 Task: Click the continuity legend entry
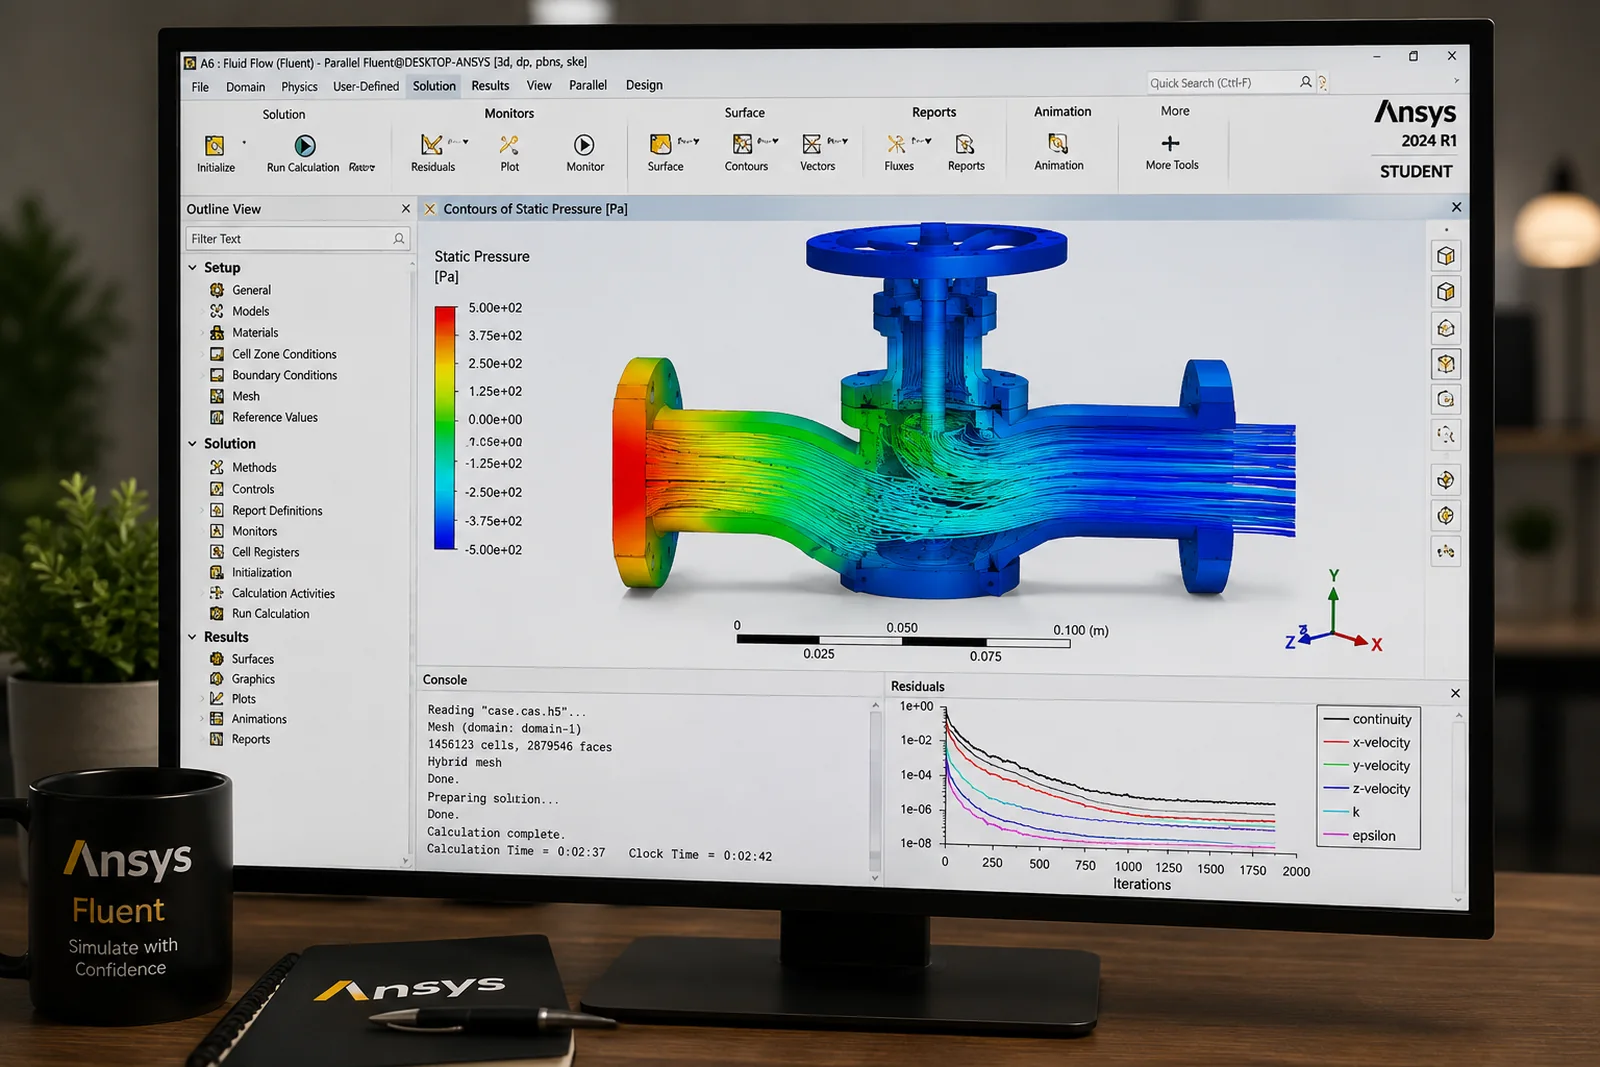point(1367,719)
